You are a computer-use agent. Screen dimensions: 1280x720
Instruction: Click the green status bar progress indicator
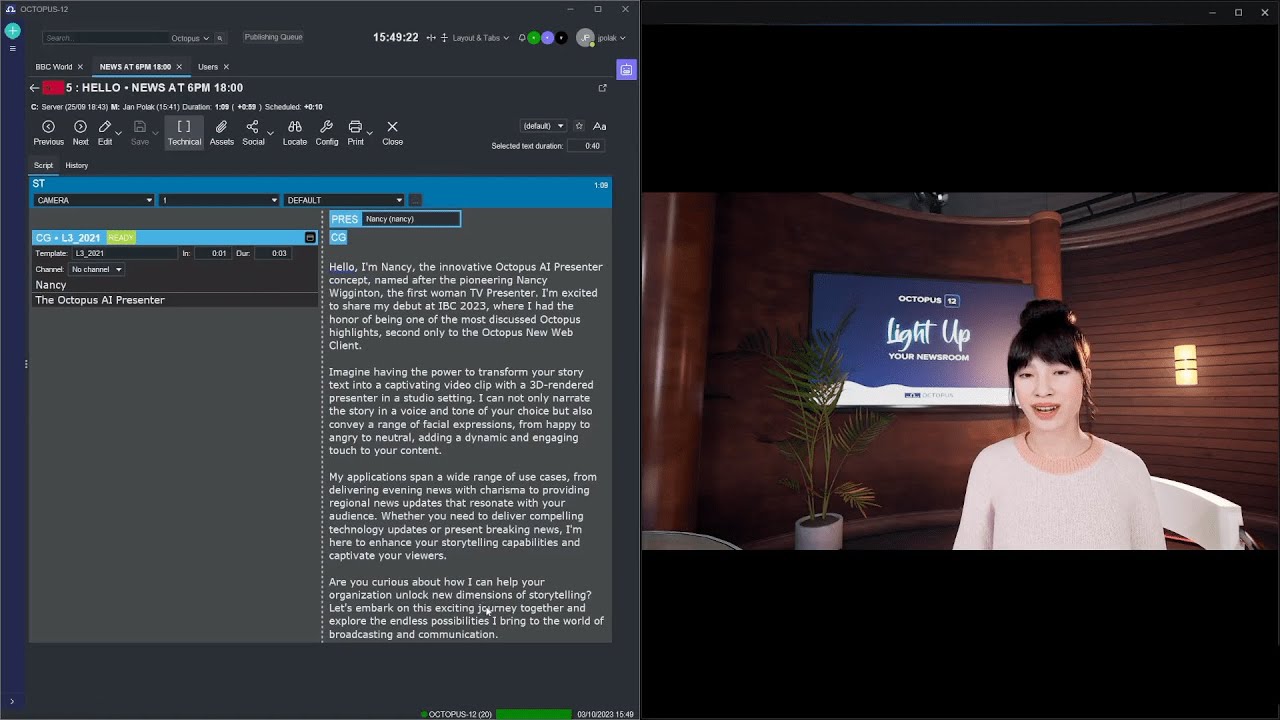click(534, 714)
